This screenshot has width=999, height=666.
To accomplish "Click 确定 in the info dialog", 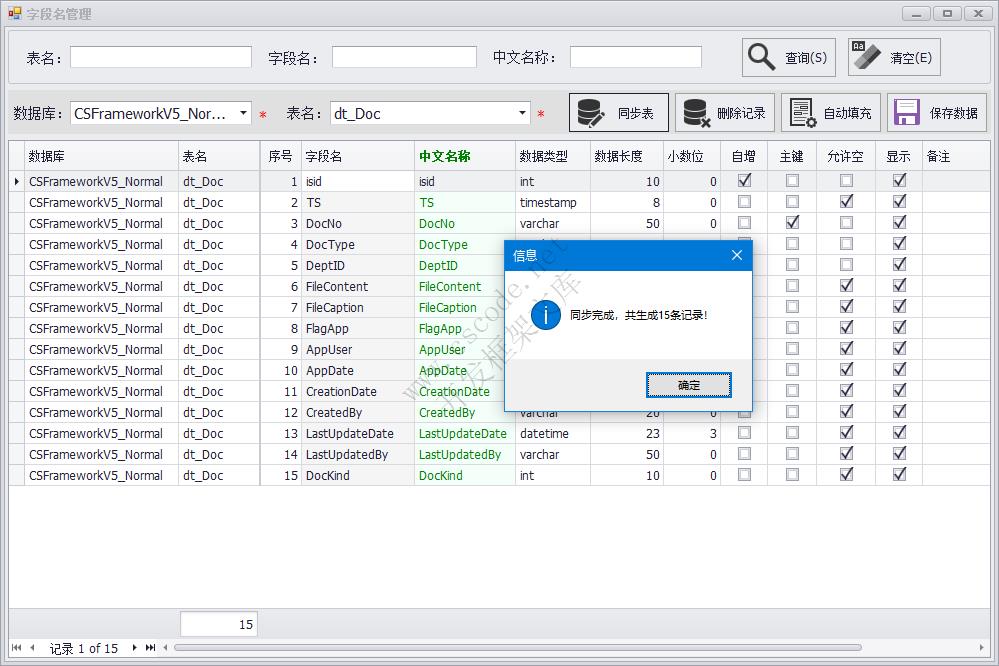I will (688, 385).
